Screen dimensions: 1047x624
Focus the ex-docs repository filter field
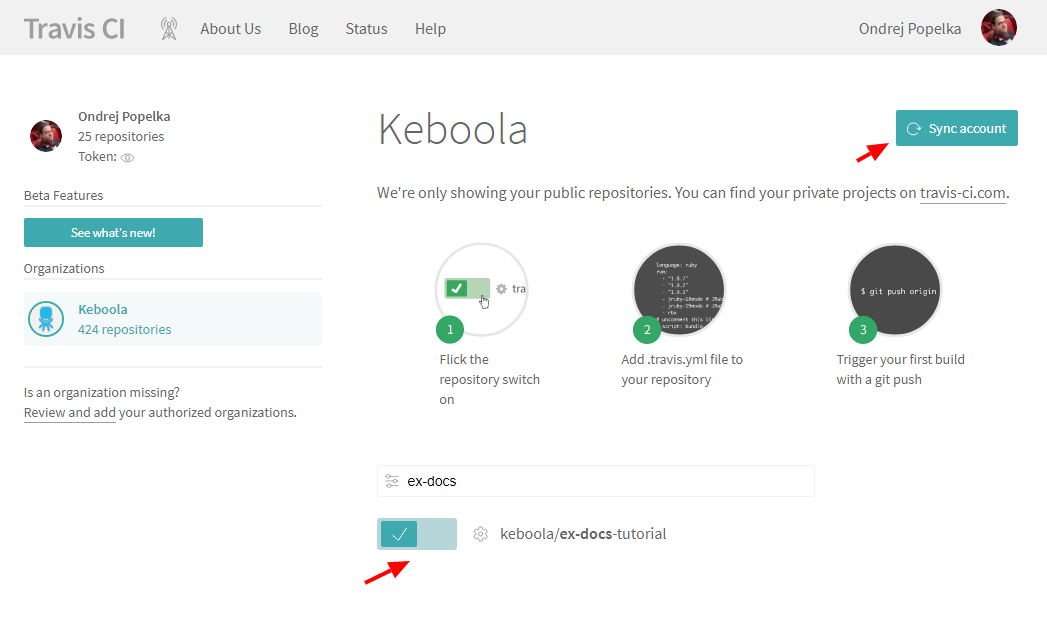(596, 481)
